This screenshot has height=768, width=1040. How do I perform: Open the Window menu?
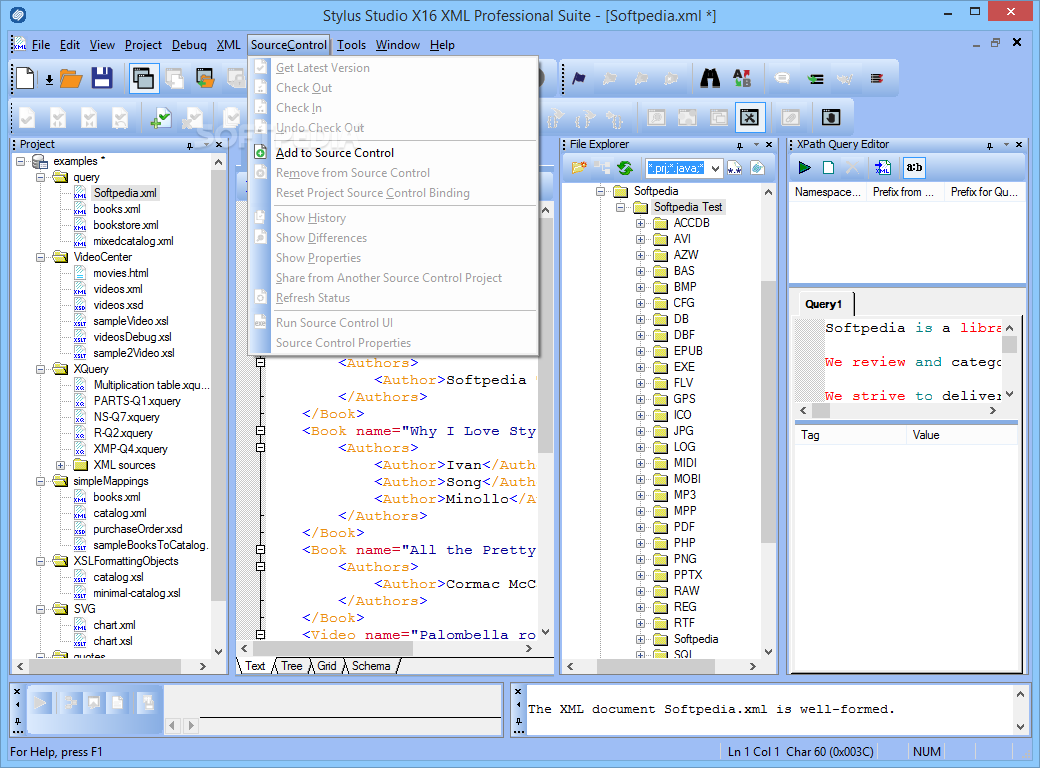[x=397, y=44]
